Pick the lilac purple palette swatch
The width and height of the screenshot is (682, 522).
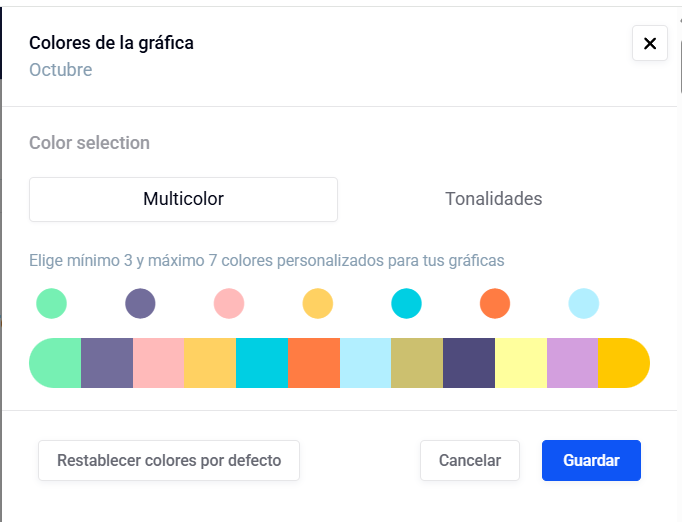pyautogui.click(x=572, y=362)
